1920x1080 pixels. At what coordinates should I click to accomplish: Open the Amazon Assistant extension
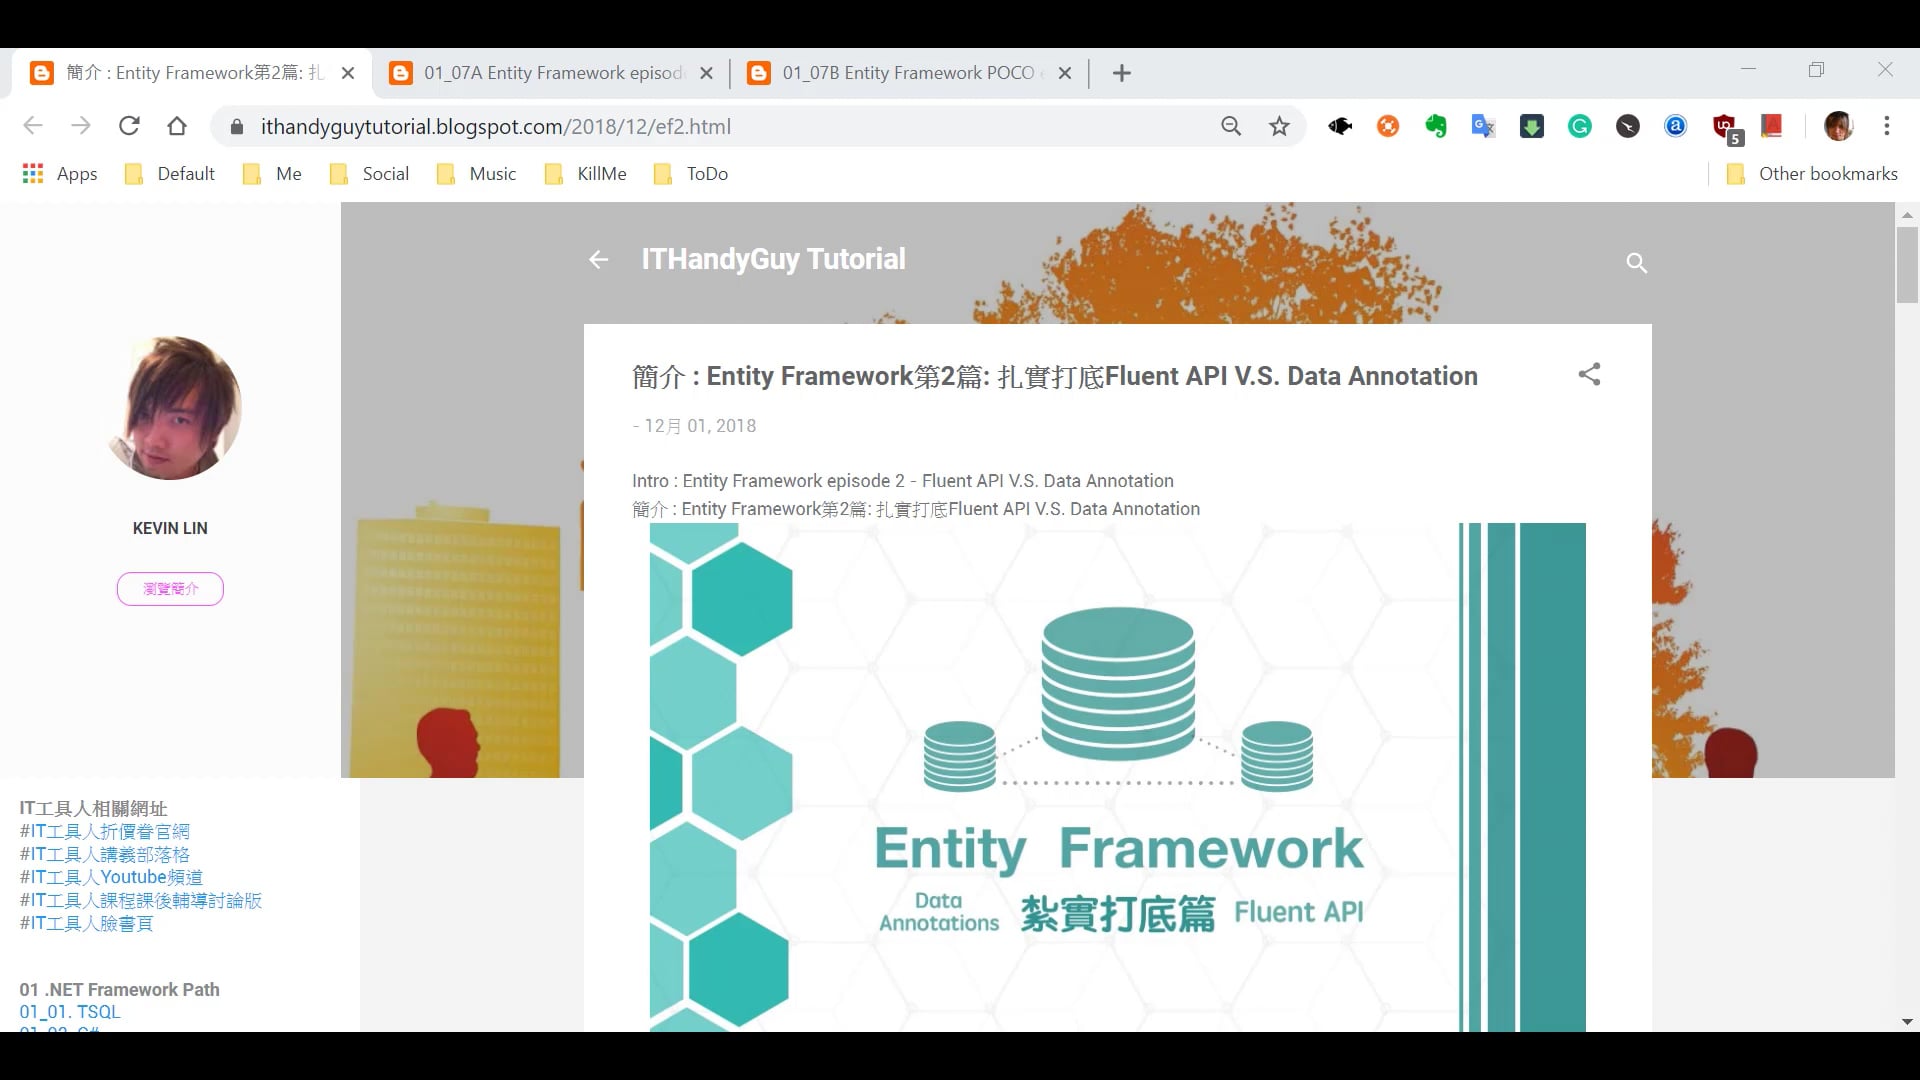click(x=1674, y=126)
